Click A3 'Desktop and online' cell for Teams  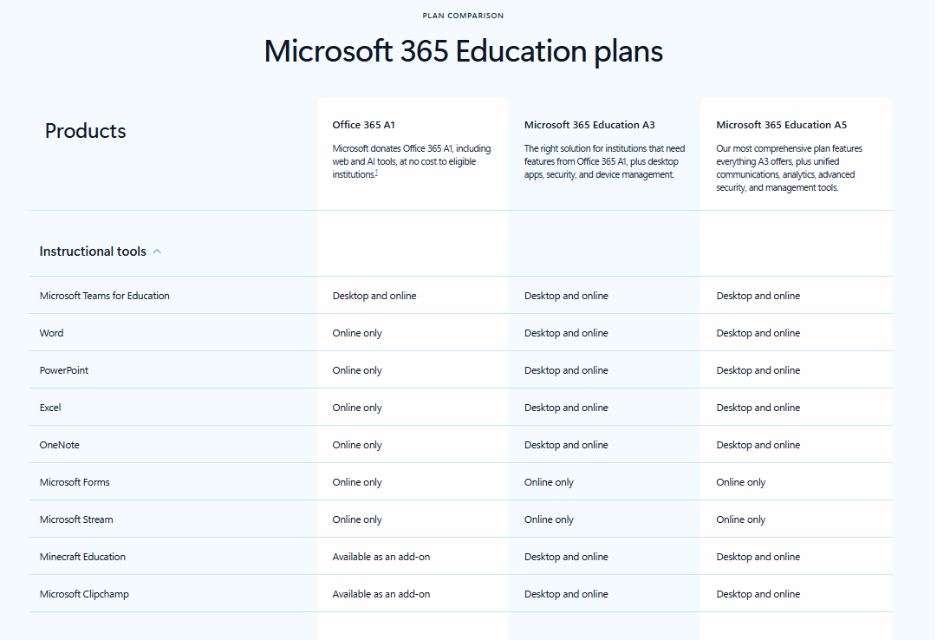coord(566,296)
